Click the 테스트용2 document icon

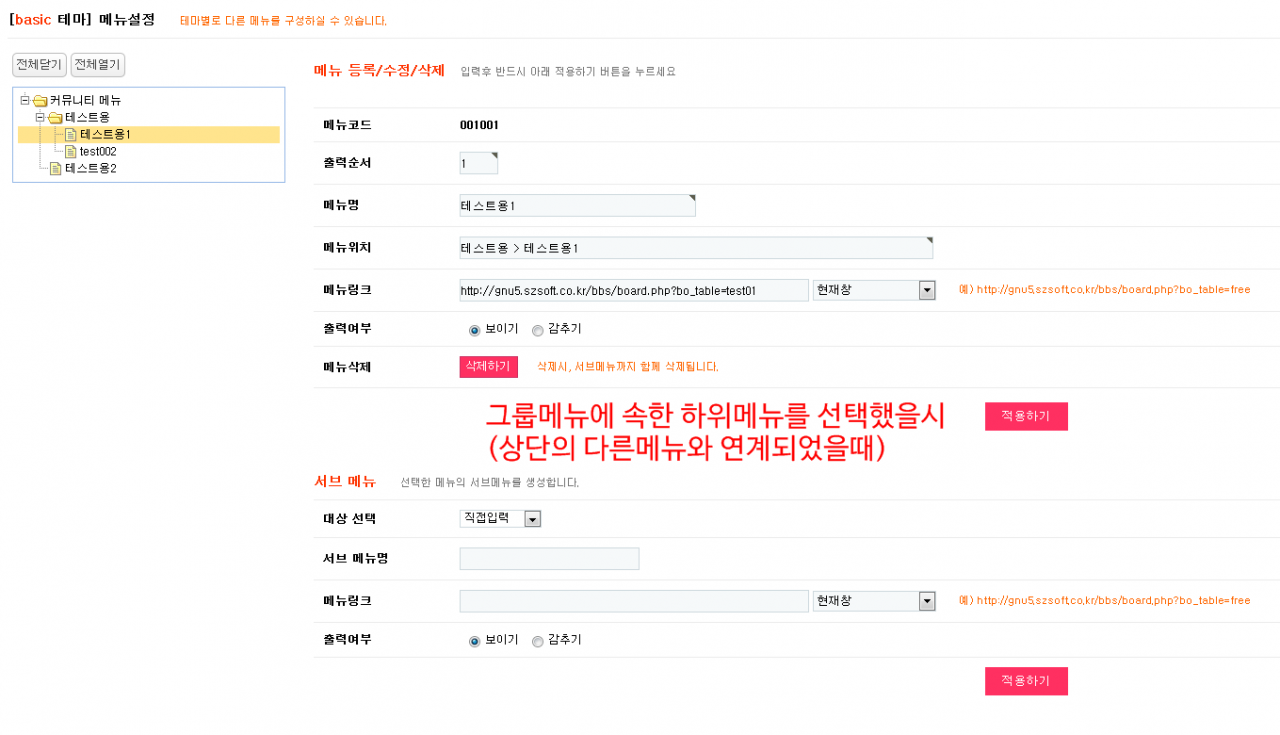pos(56,168)
